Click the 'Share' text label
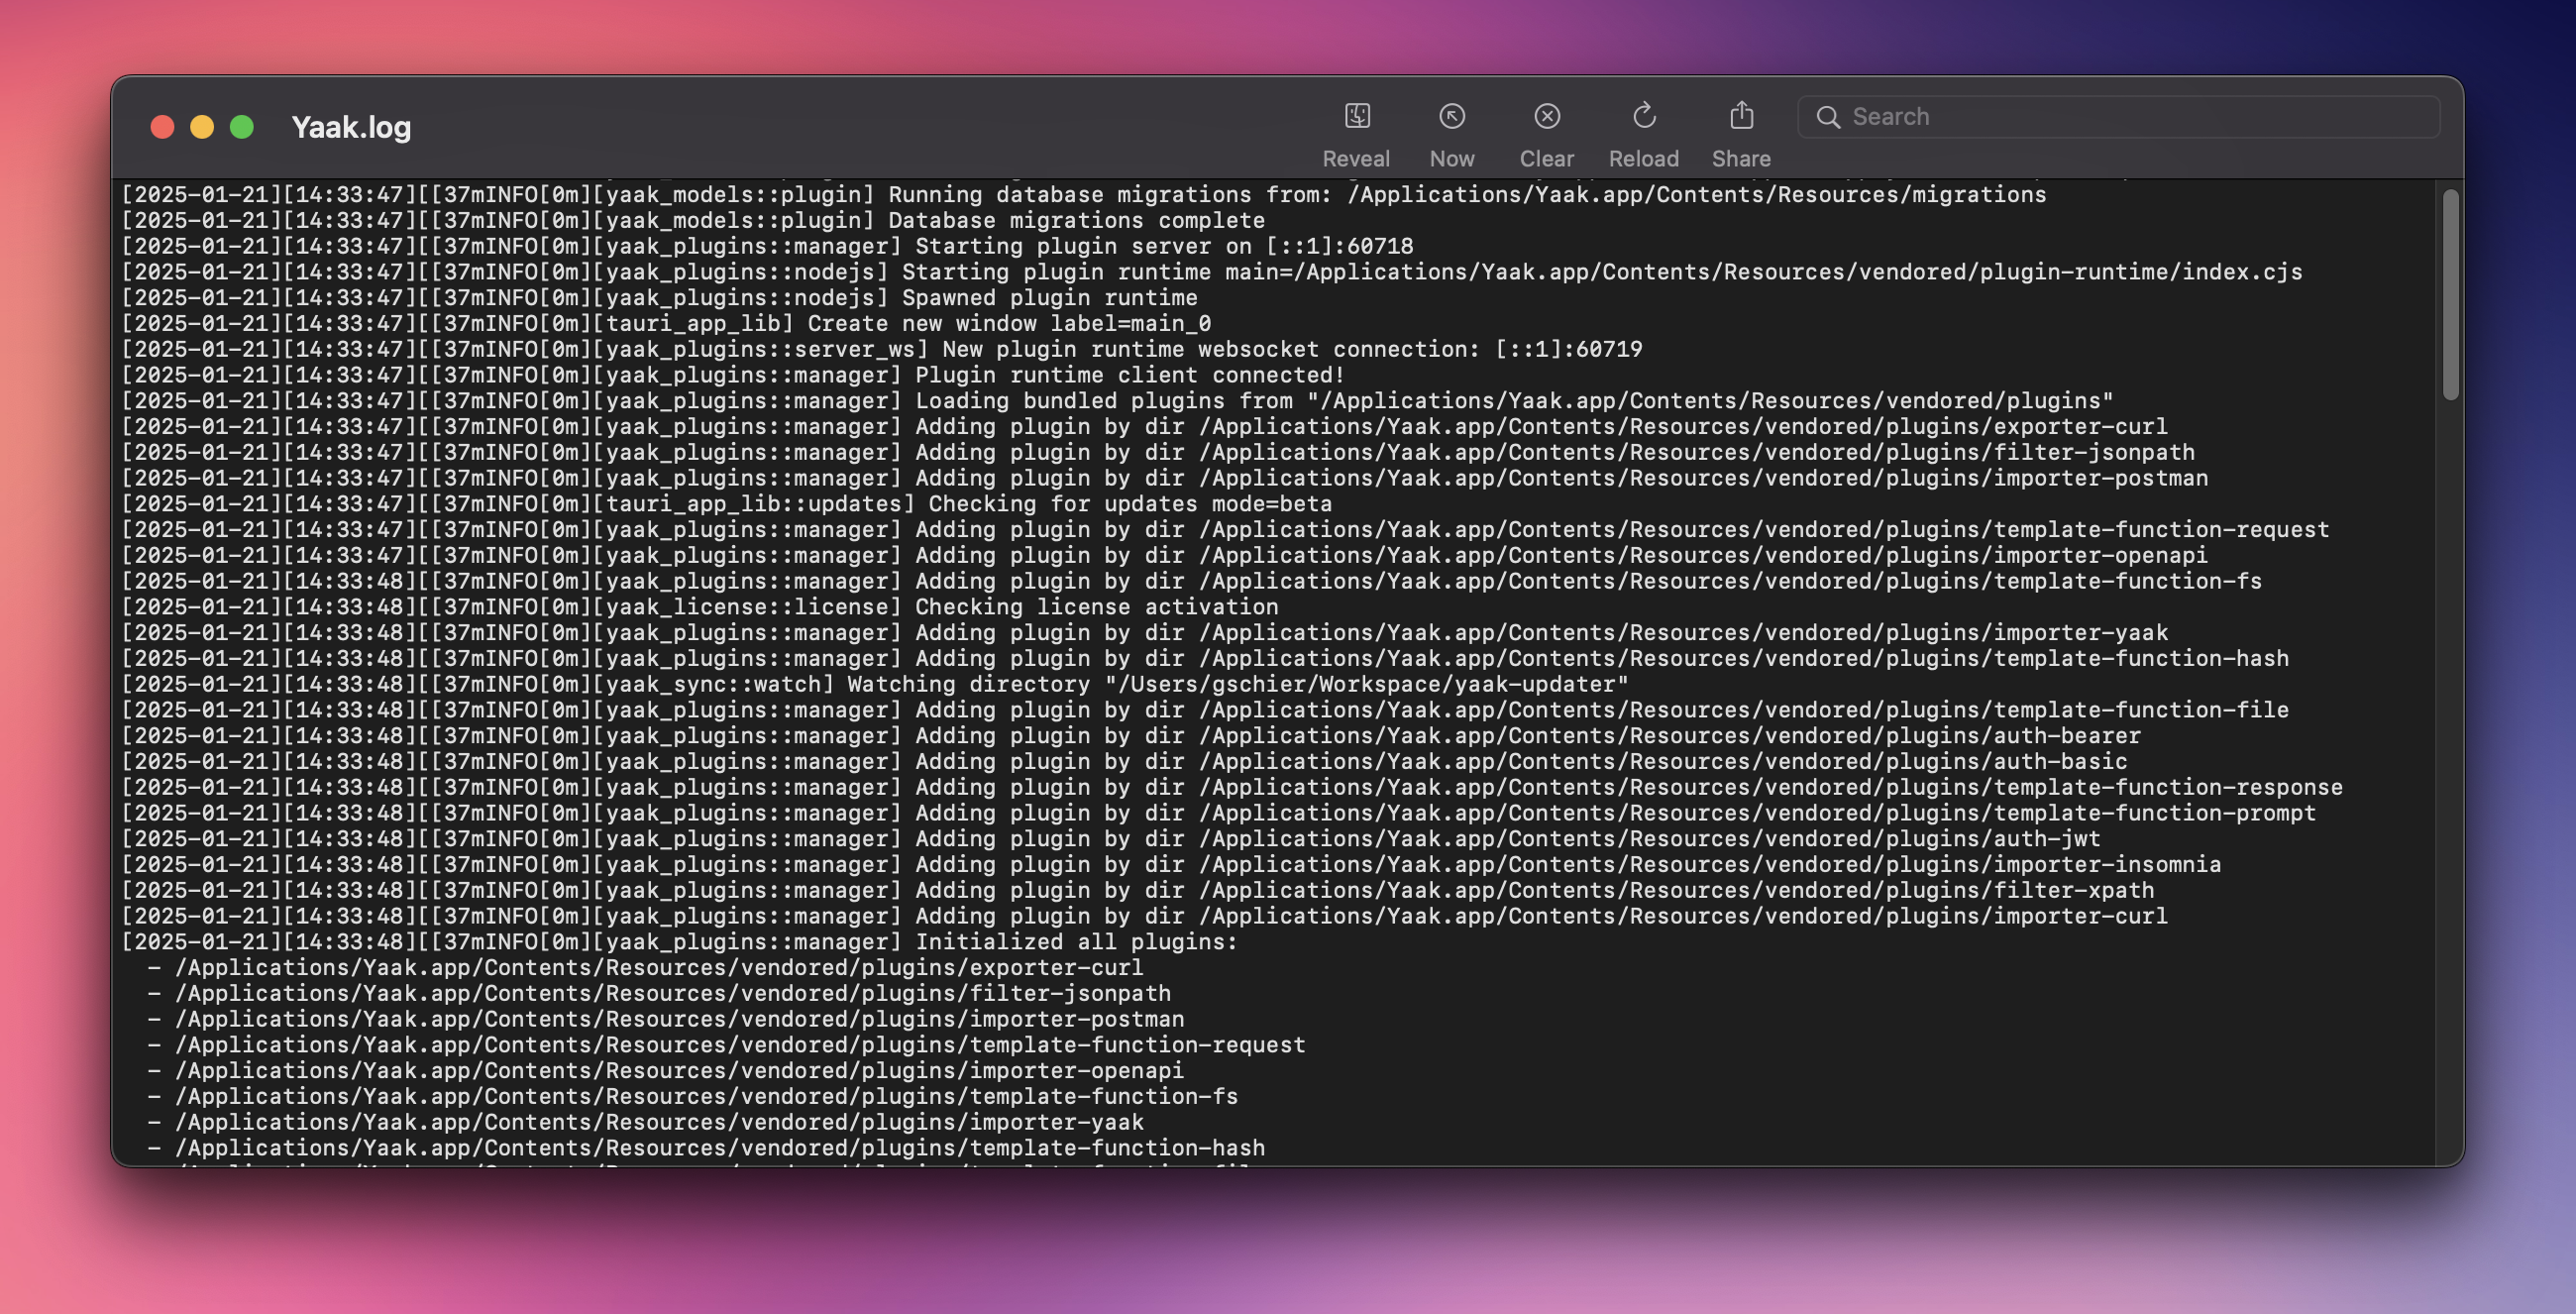The height and width of the screenshot is (1314, 2576). point(1741,159)
